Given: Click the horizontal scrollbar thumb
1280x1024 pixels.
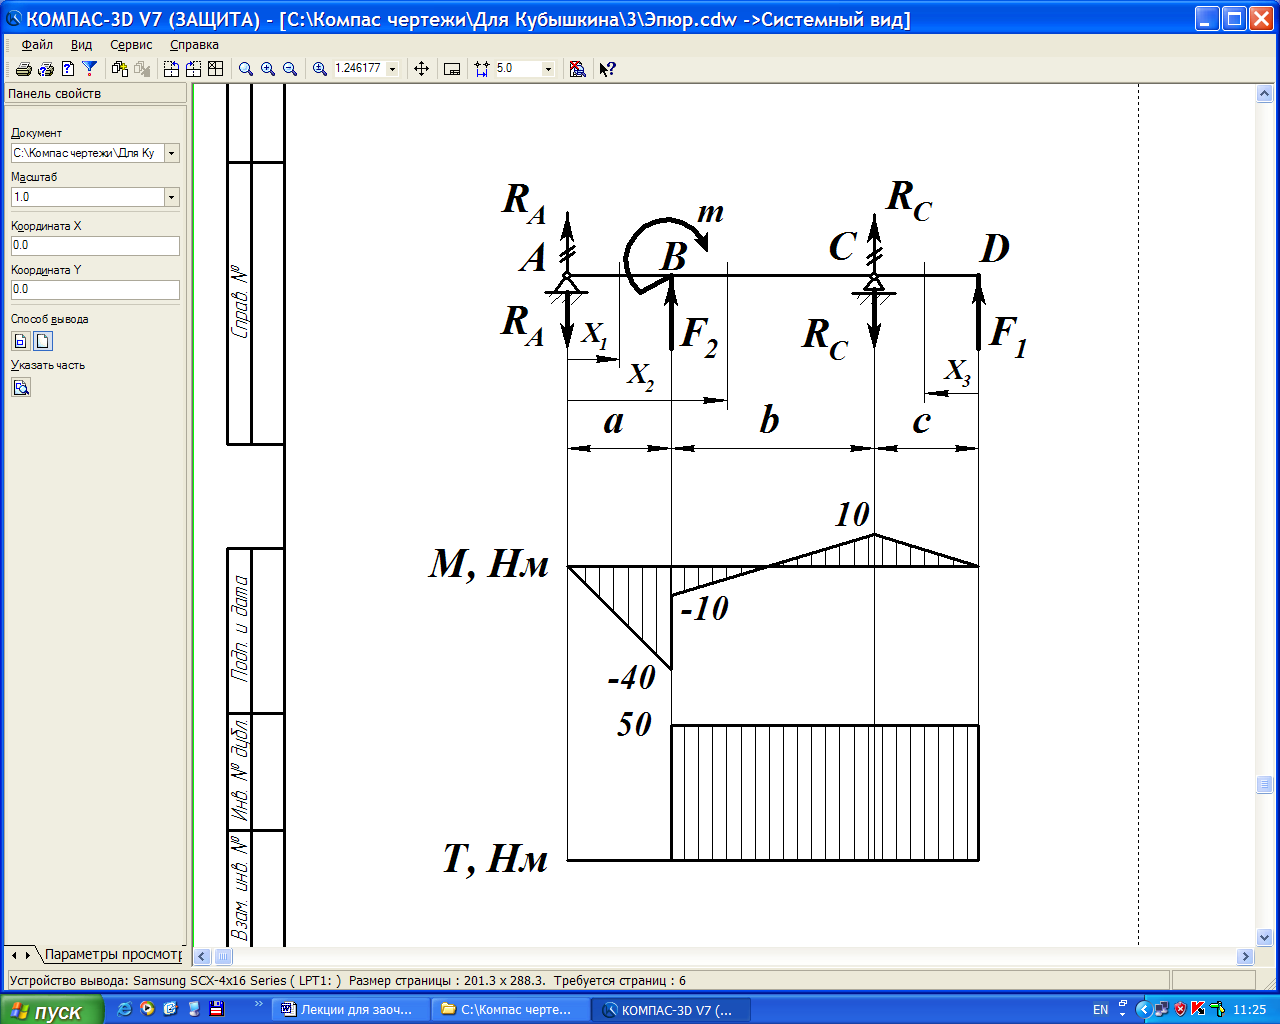Looking at the screenshot, I should coord(224,956).
